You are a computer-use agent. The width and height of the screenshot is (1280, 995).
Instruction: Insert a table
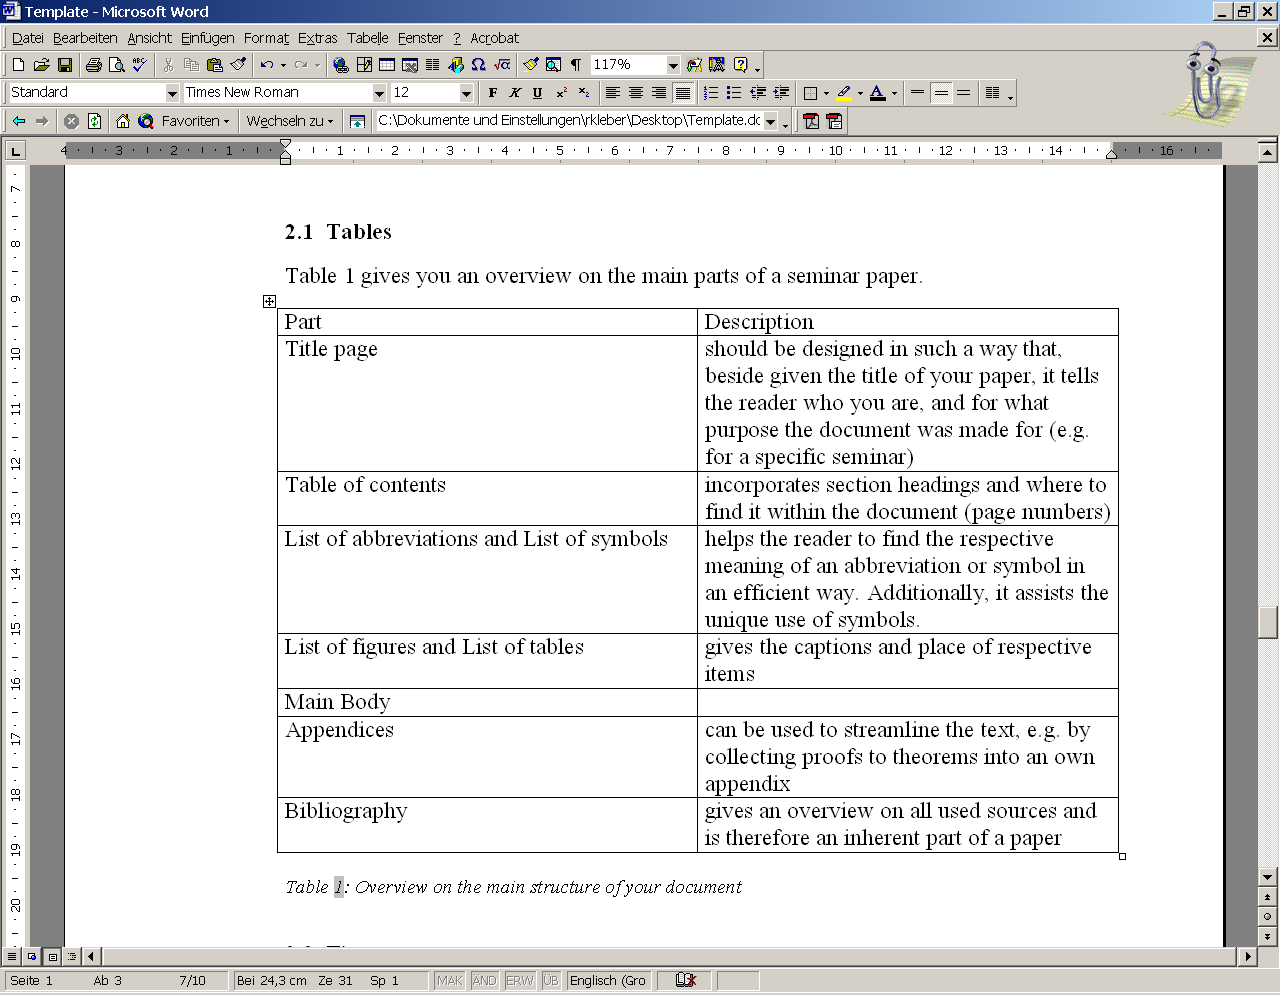[x=387, y=65]
